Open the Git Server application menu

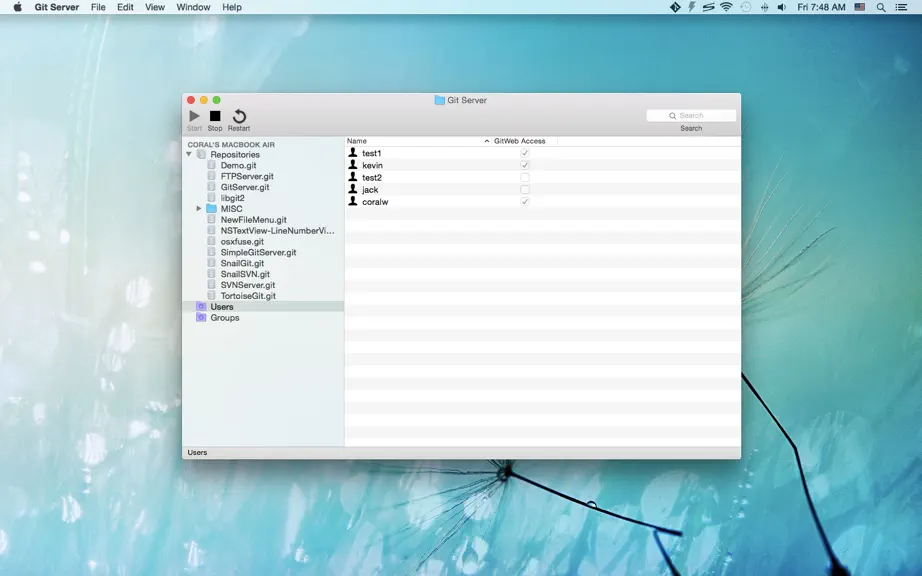[56, 7]
